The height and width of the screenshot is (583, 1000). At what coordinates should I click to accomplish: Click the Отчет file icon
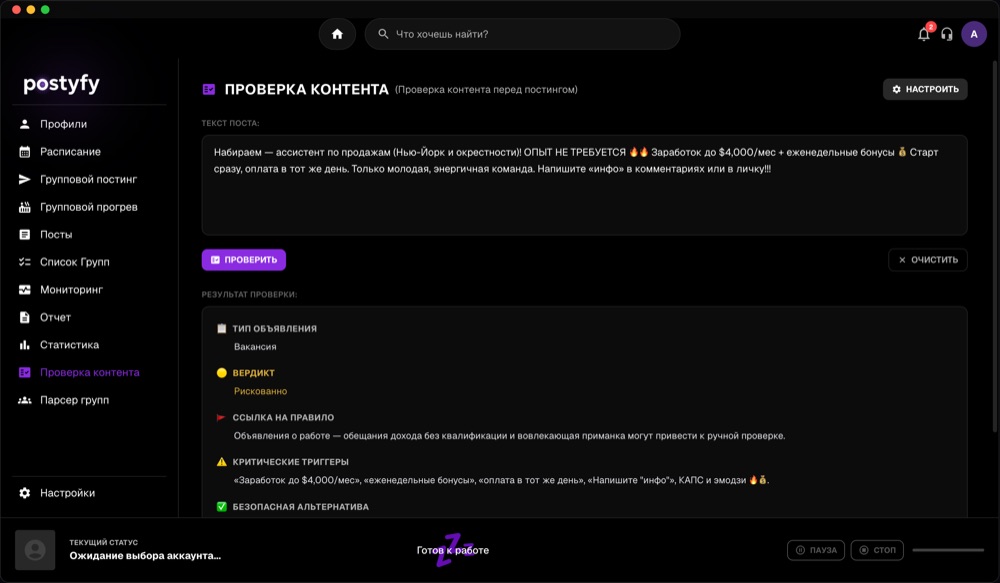[x=25, y=317]
